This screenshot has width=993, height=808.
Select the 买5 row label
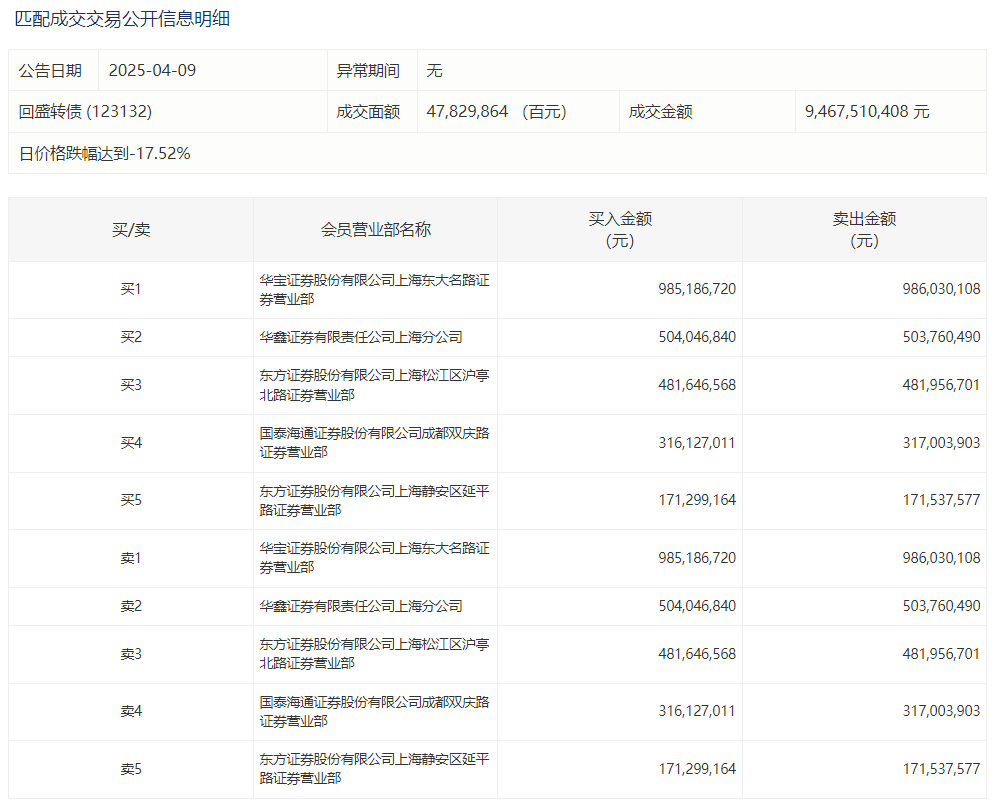coord(131,500)
